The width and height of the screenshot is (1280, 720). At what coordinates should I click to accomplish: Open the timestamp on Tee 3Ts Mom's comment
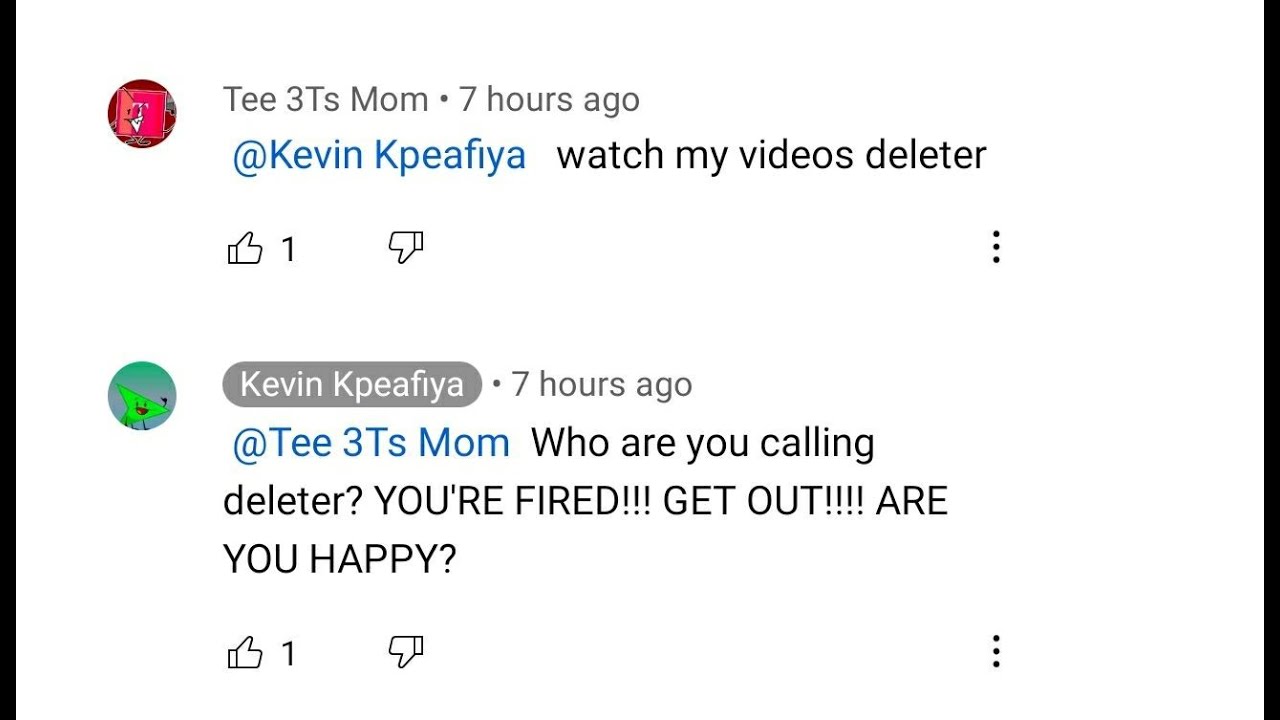pyautogui.click(x=549, y=100)
